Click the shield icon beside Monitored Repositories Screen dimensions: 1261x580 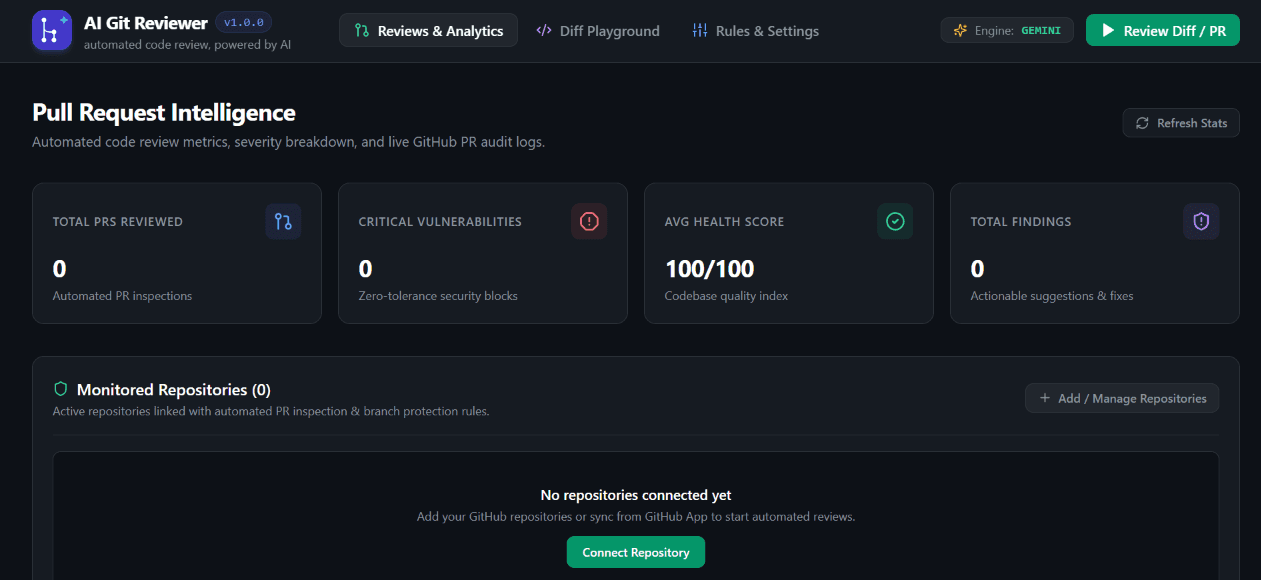point(61,389)
